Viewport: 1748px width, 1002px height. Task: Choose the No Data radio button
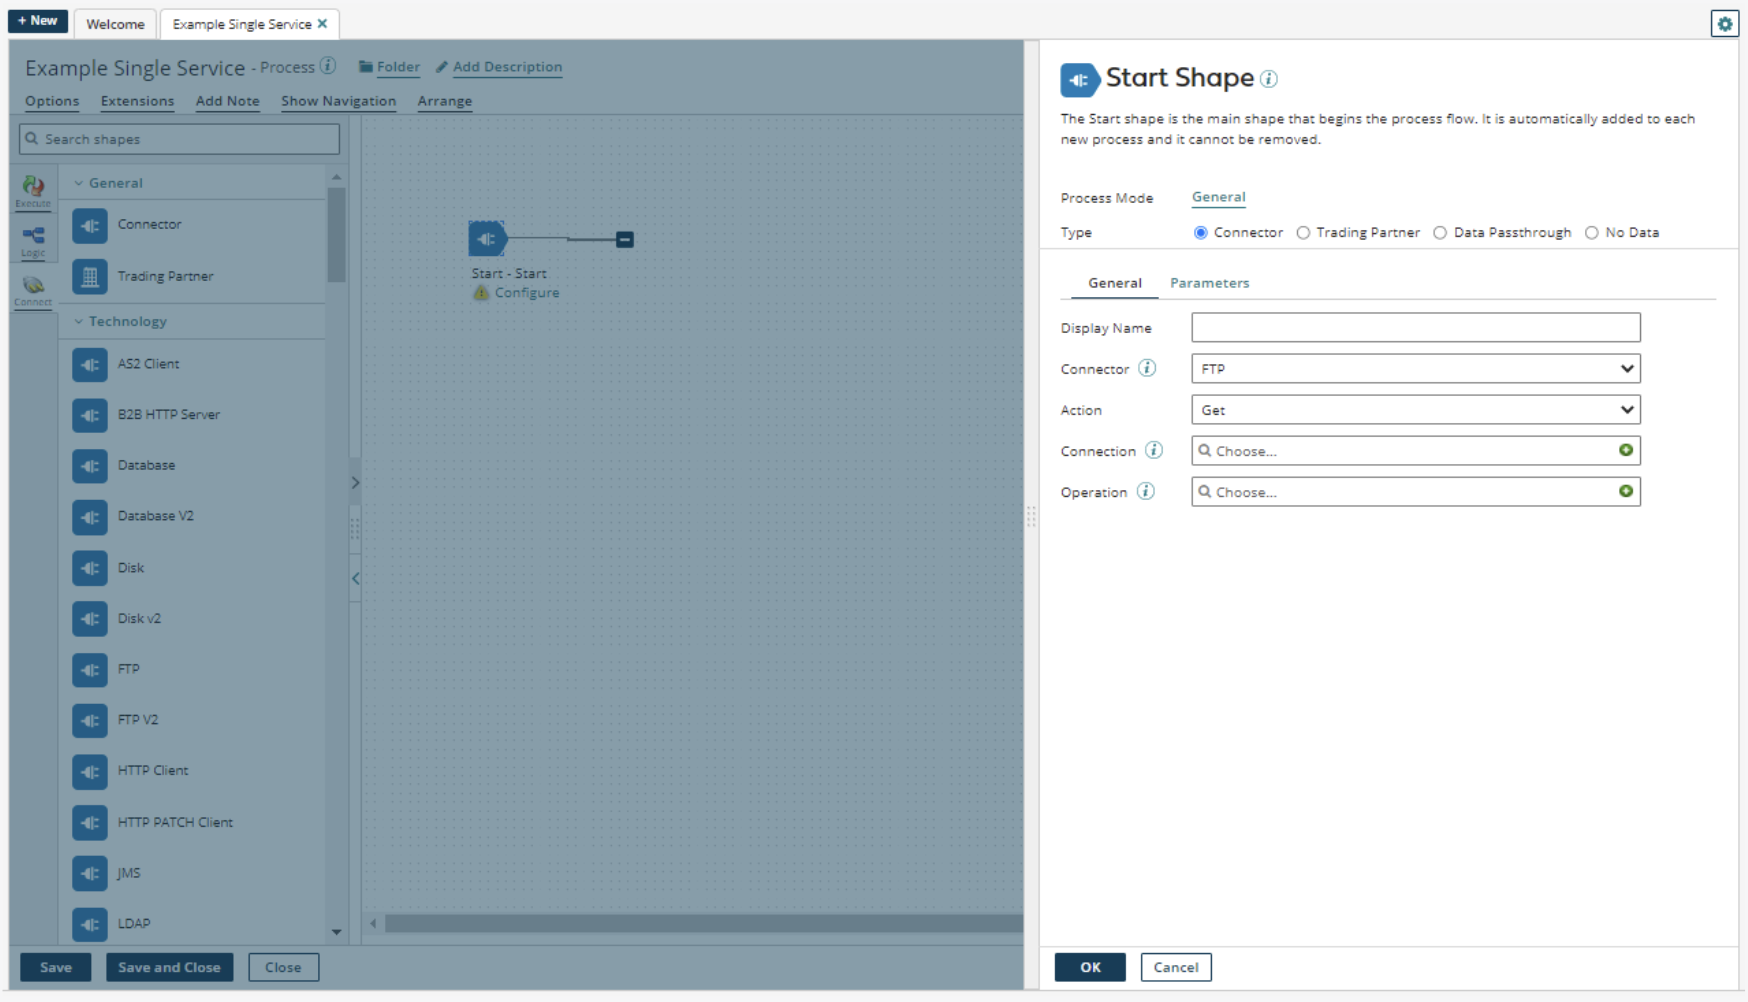click(1591, 233)
